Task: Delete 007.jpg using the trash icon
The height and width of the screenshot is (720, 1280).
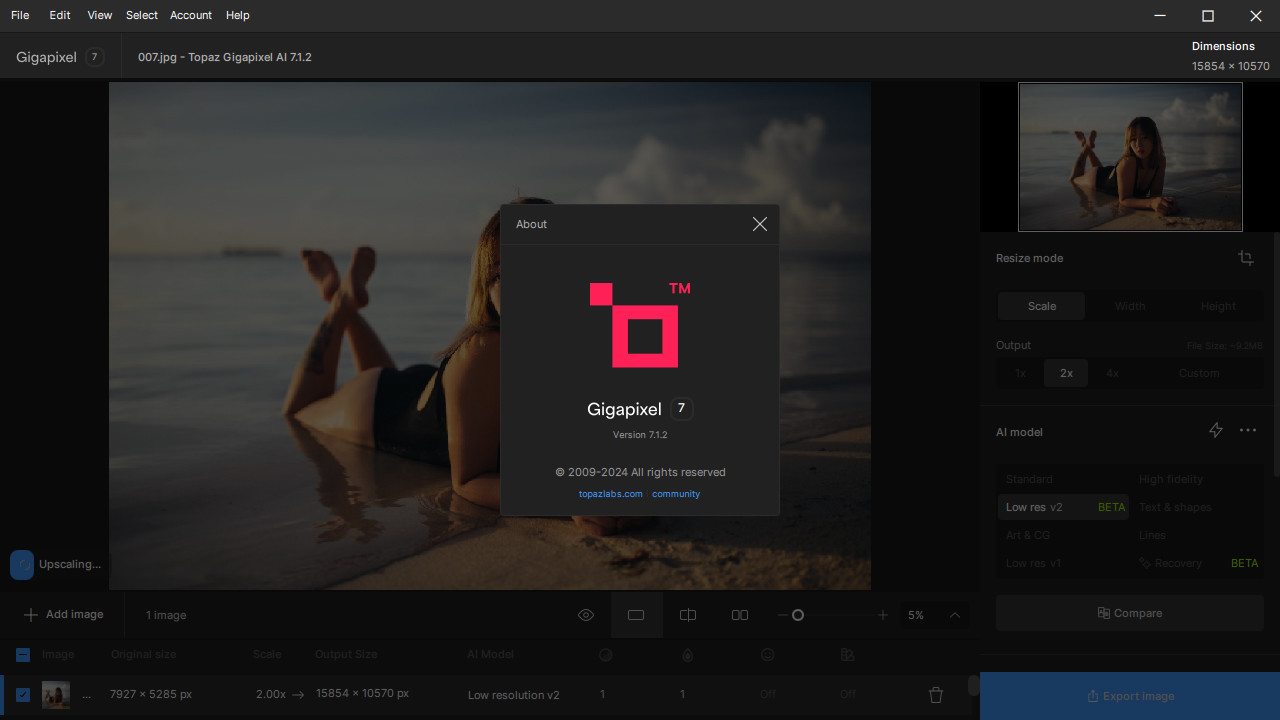Action: click(935, 694)
